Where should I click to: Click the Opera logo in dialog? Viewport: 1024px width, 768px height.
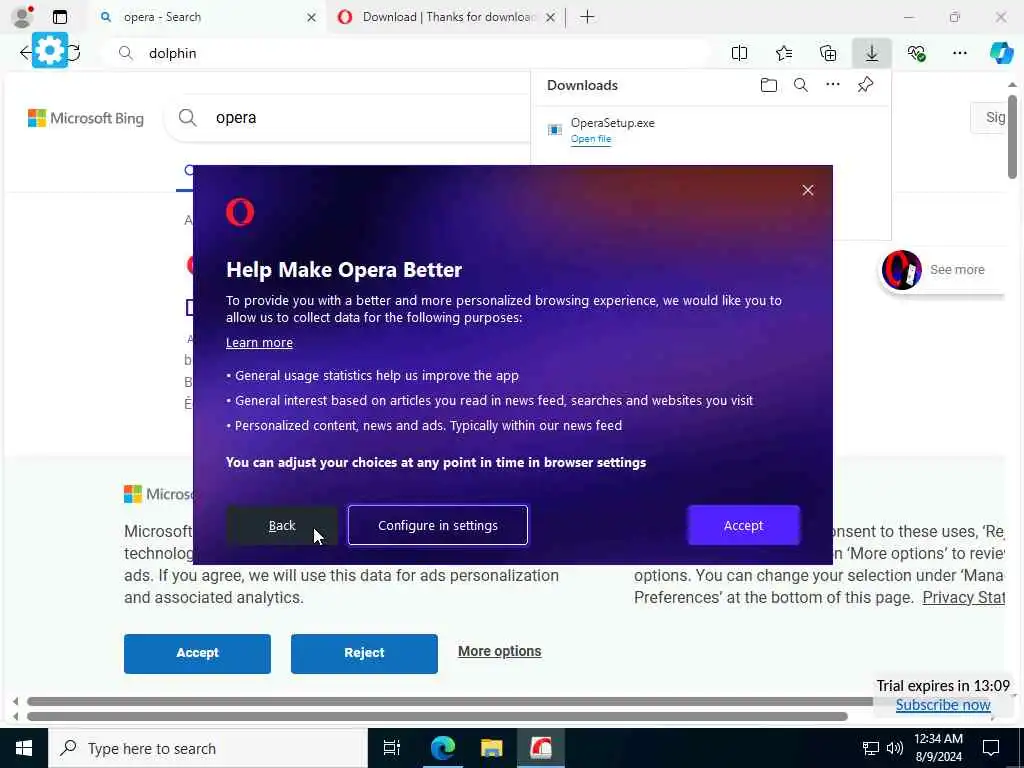pos(240,212)
